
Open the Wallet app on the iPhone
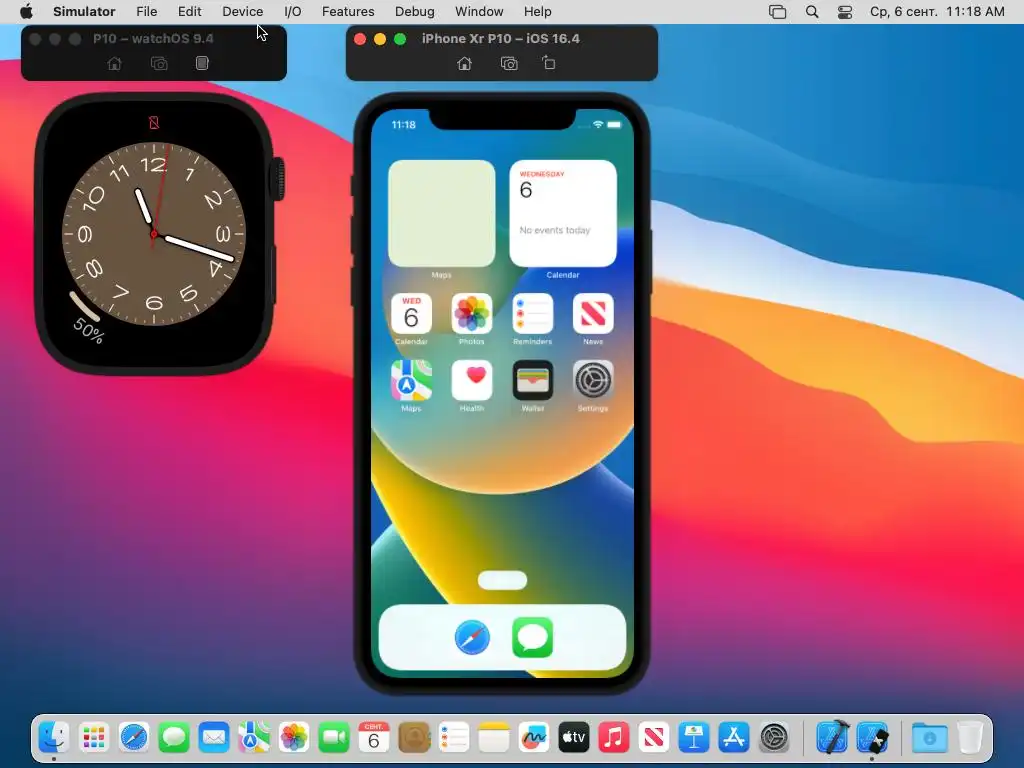pos(532,380)
